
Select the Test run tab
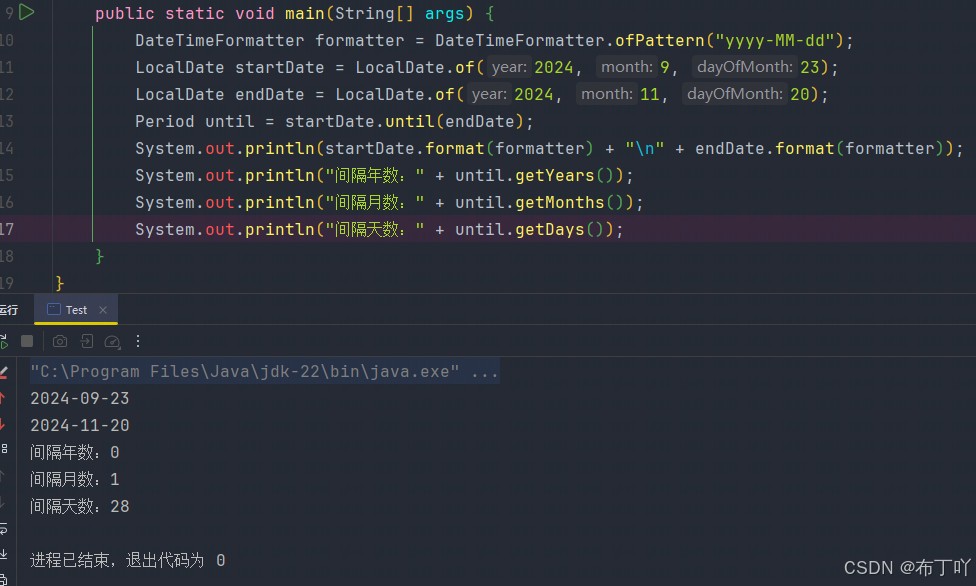pos(76,310)
